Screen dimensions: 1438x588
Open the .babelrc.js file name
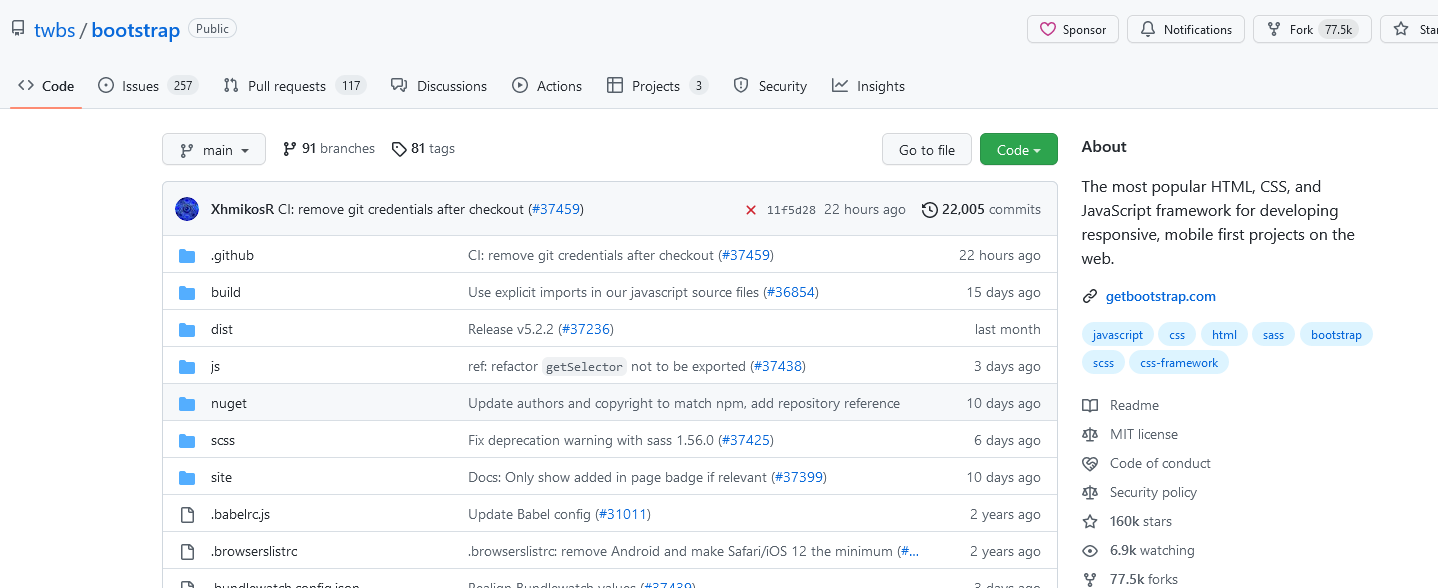pos(240,514)
